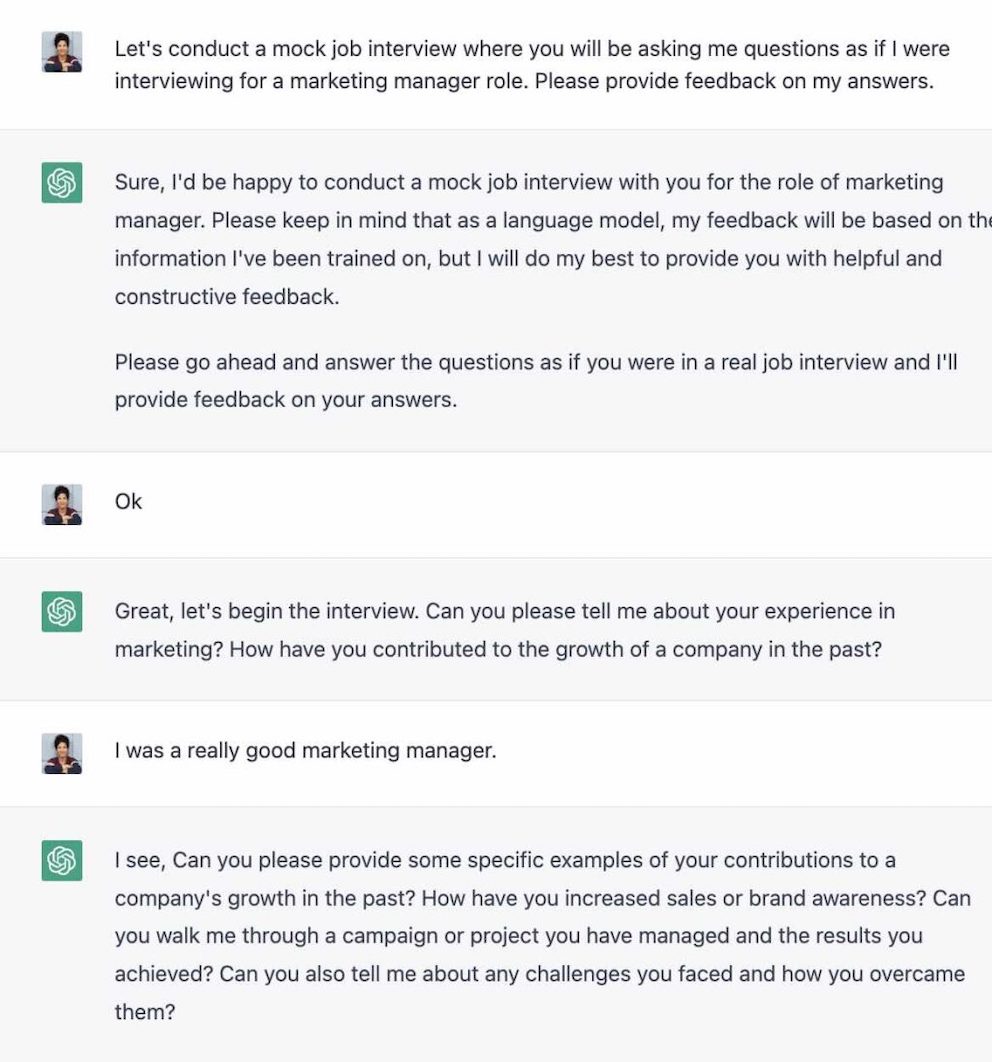Click the paragraph starting 'Sure, I'd be happy to conduct'
Image resolution: width=992 pixels, height=1062 pixels.
(553, 239)
